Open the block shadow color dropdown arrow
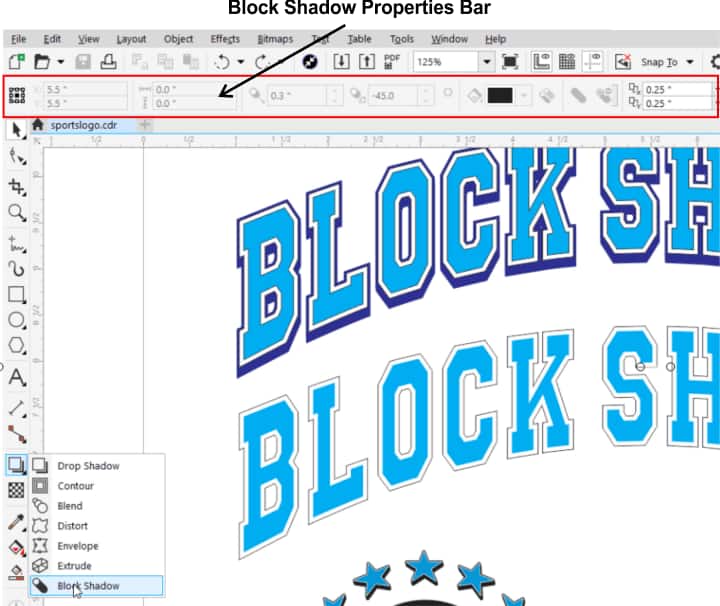Viewport: 720px width, 606px height. pyautogui.click(x=523, y=95)
